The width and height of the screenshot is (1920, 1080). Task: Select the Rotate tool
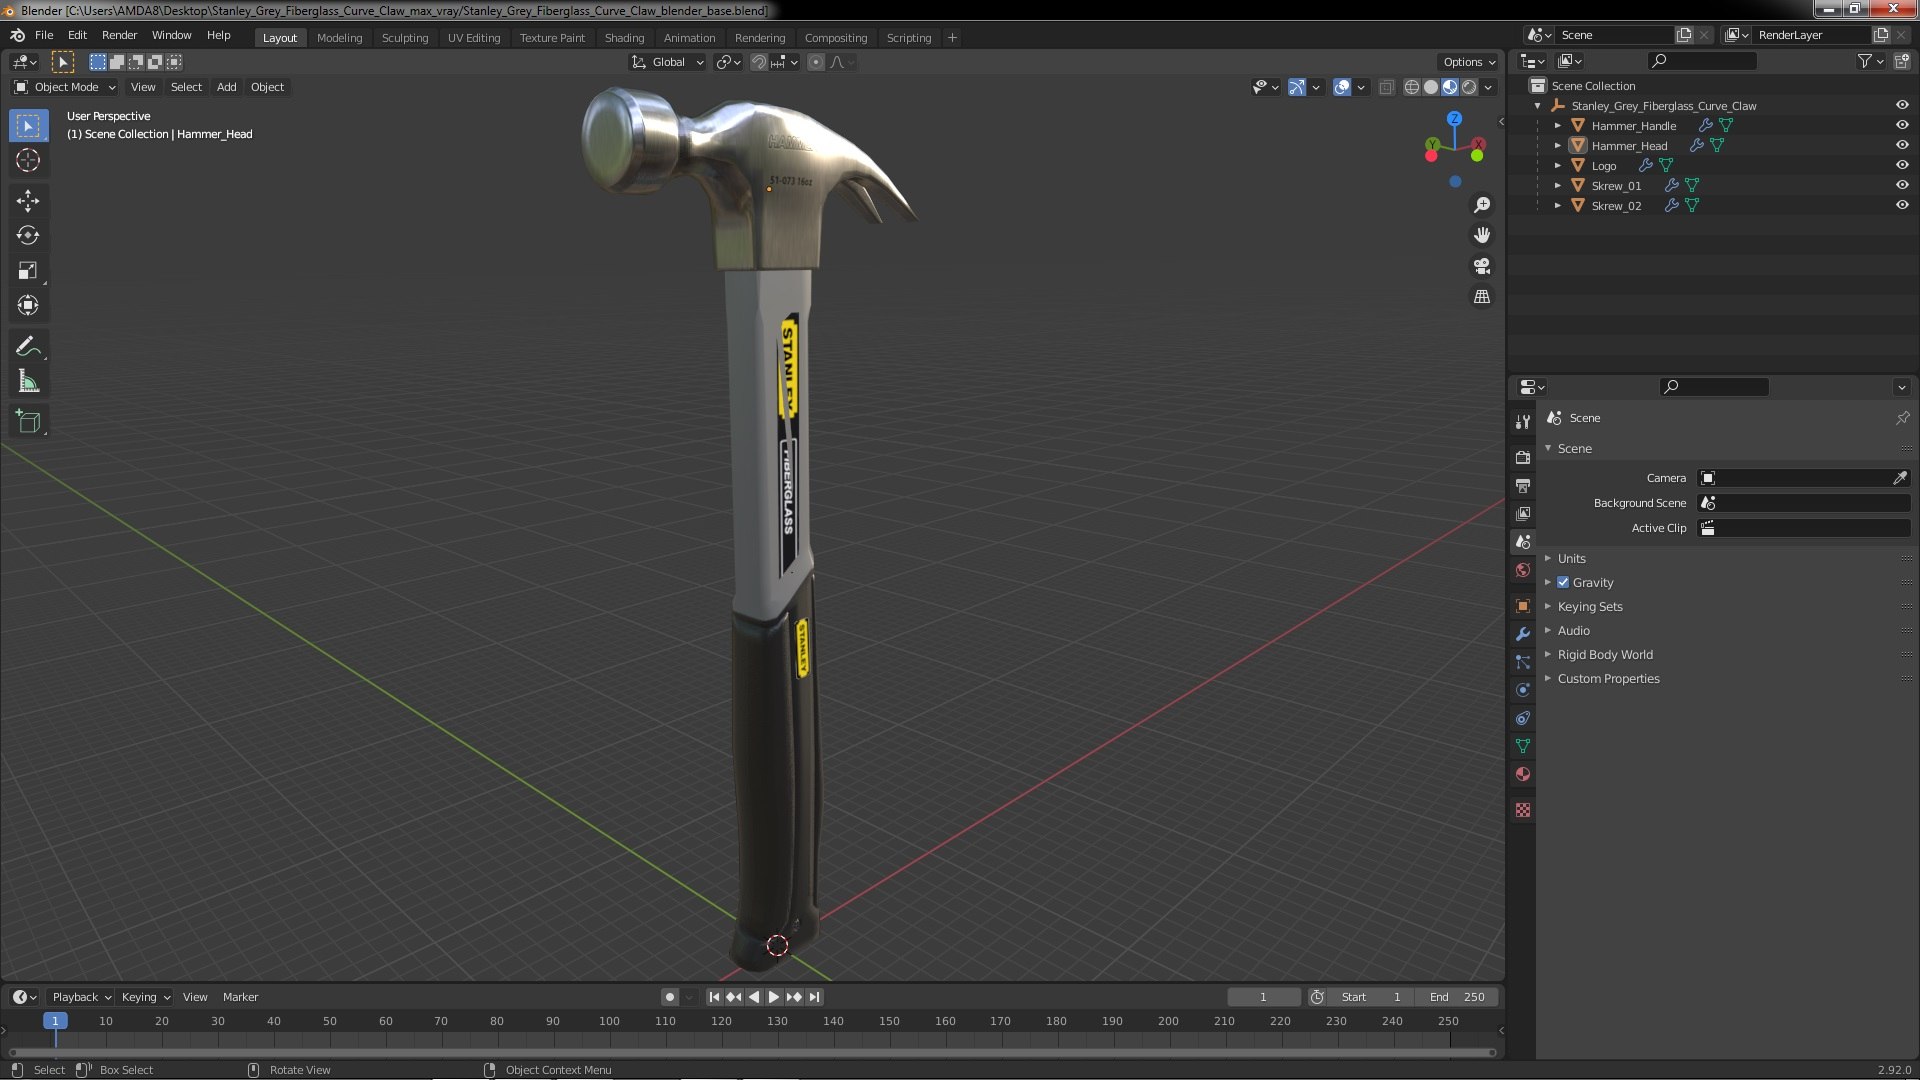coord(28,236)
